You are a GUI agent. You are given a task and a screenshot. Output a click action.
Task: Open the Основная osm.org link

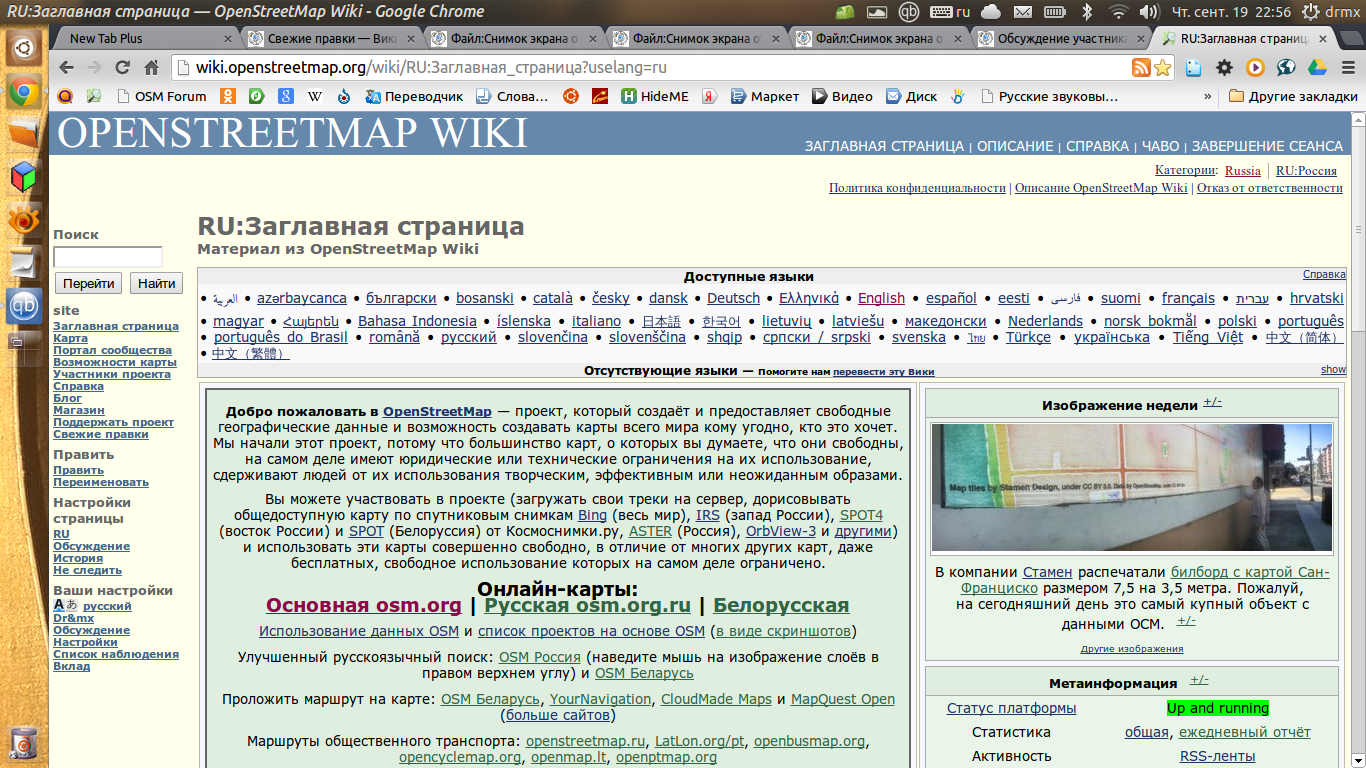364,605
